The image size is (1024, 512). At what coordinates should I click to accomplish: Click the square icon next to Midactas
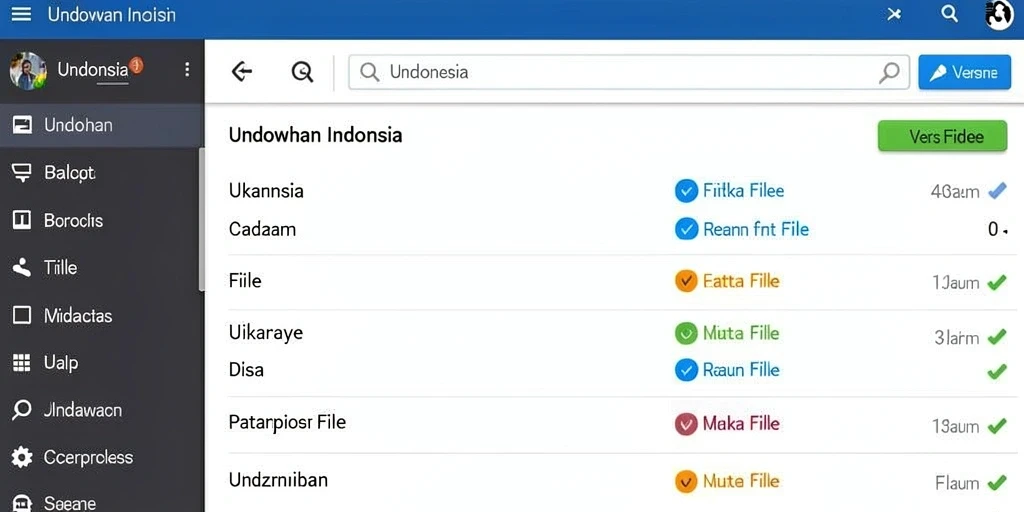(x=22, y=316)
